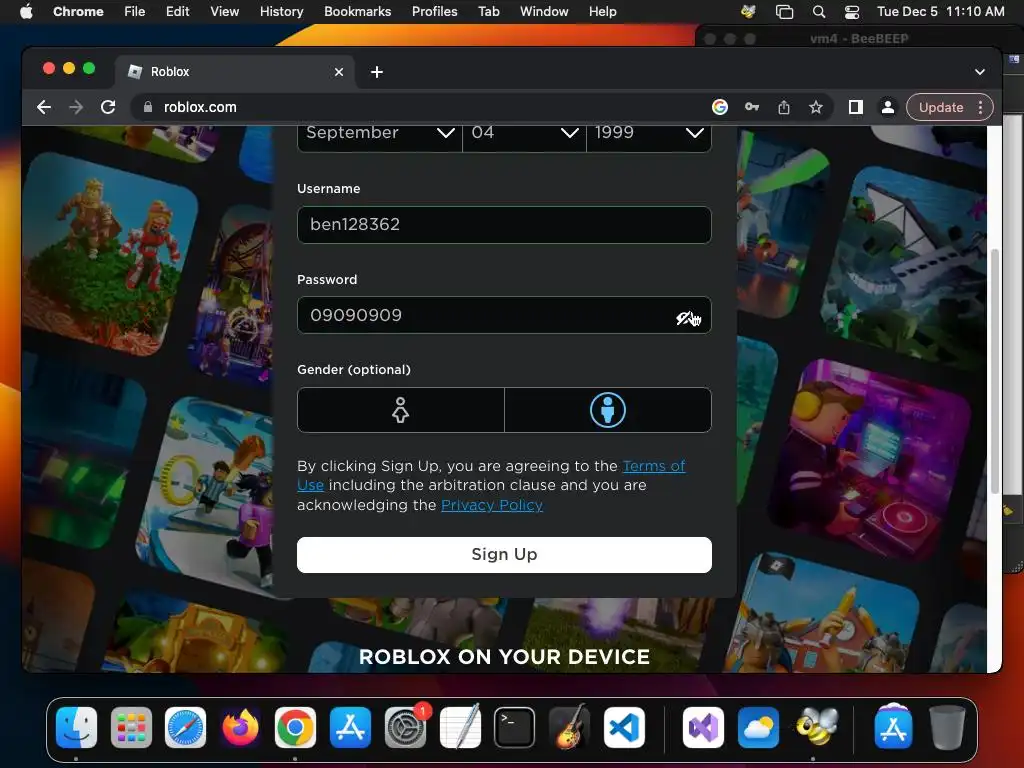Open Spotlight search in menu bar
Screen dimensions: 1024x768
[818, 11]
